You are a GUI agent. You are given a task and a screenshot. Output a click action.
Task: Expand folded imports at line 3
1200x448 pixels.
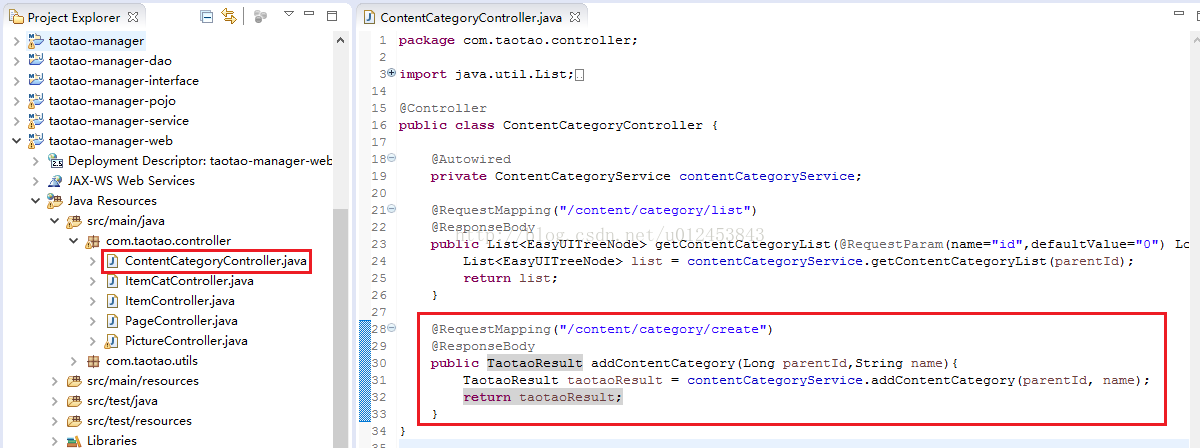(392, 74)
